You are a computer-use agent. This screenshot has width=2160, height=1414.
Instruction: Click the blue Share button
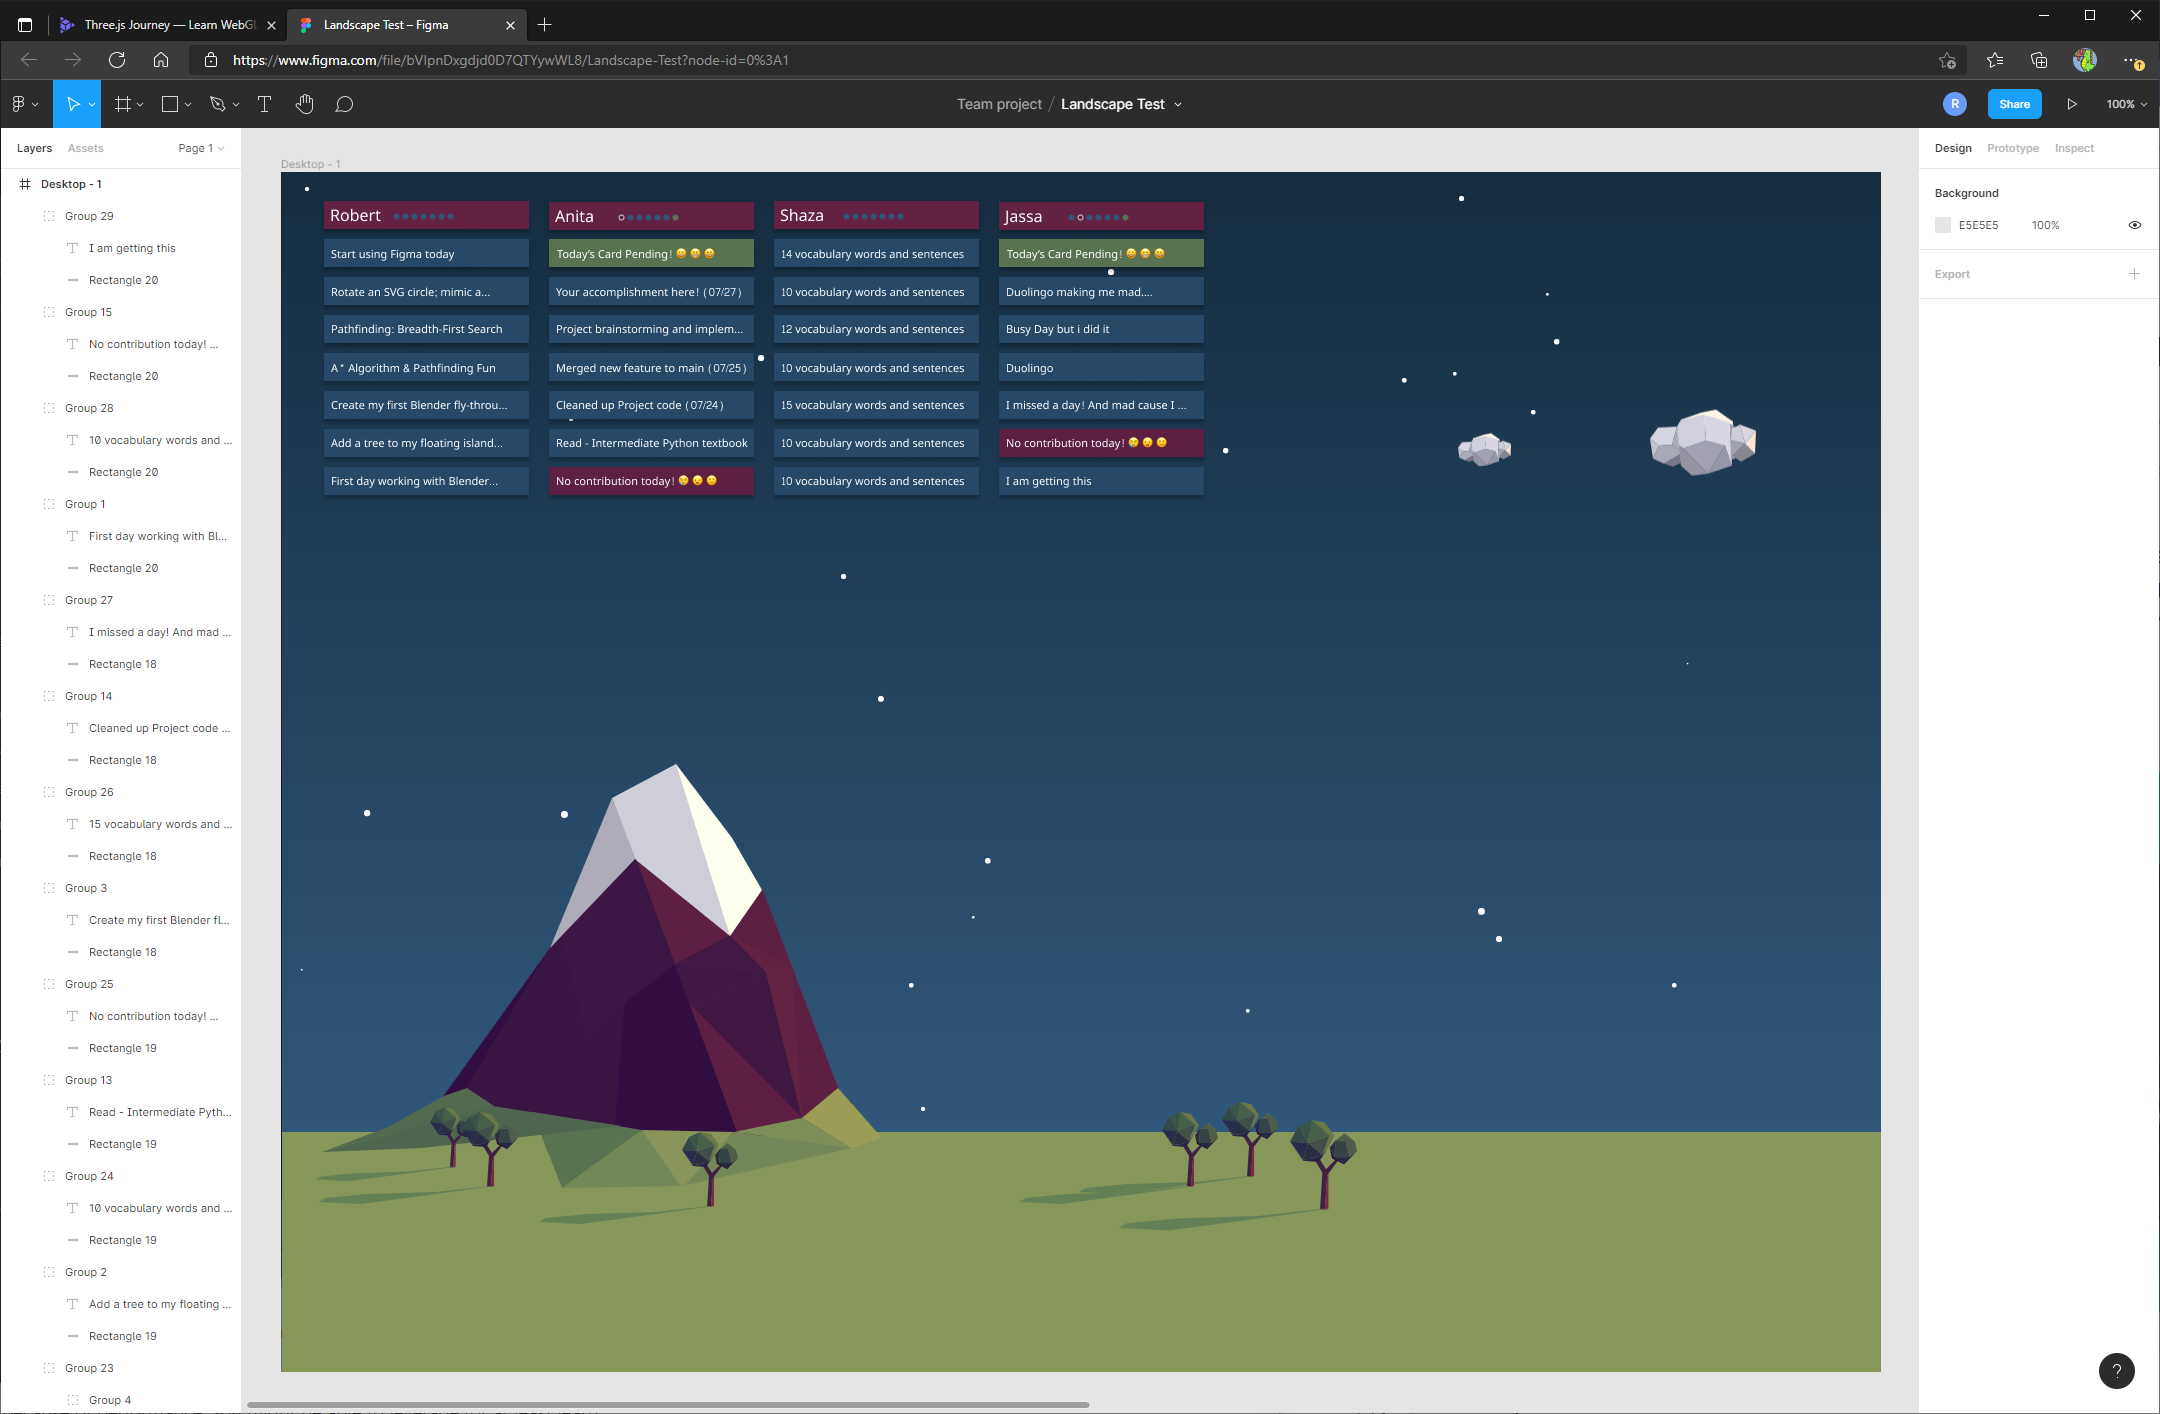tap(2014, 104)
